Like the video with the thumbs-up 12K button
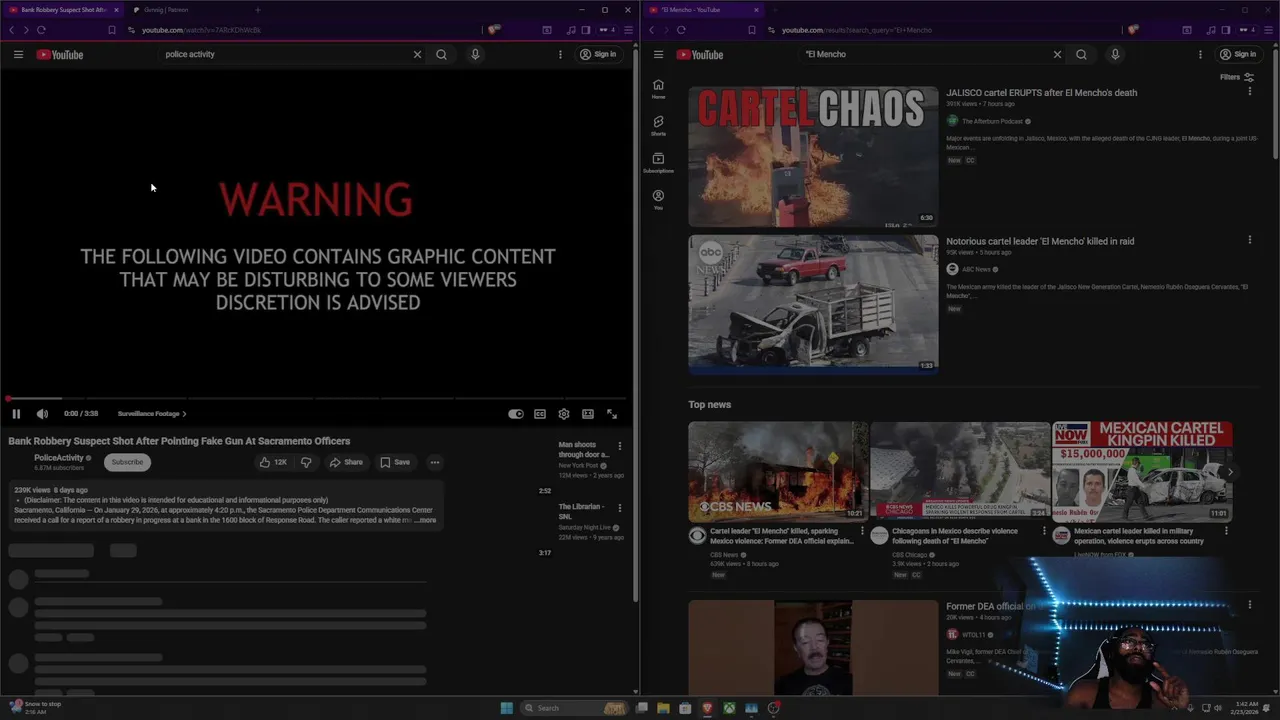This screenshot has height=720, width=1280. [x=273, y=462]
